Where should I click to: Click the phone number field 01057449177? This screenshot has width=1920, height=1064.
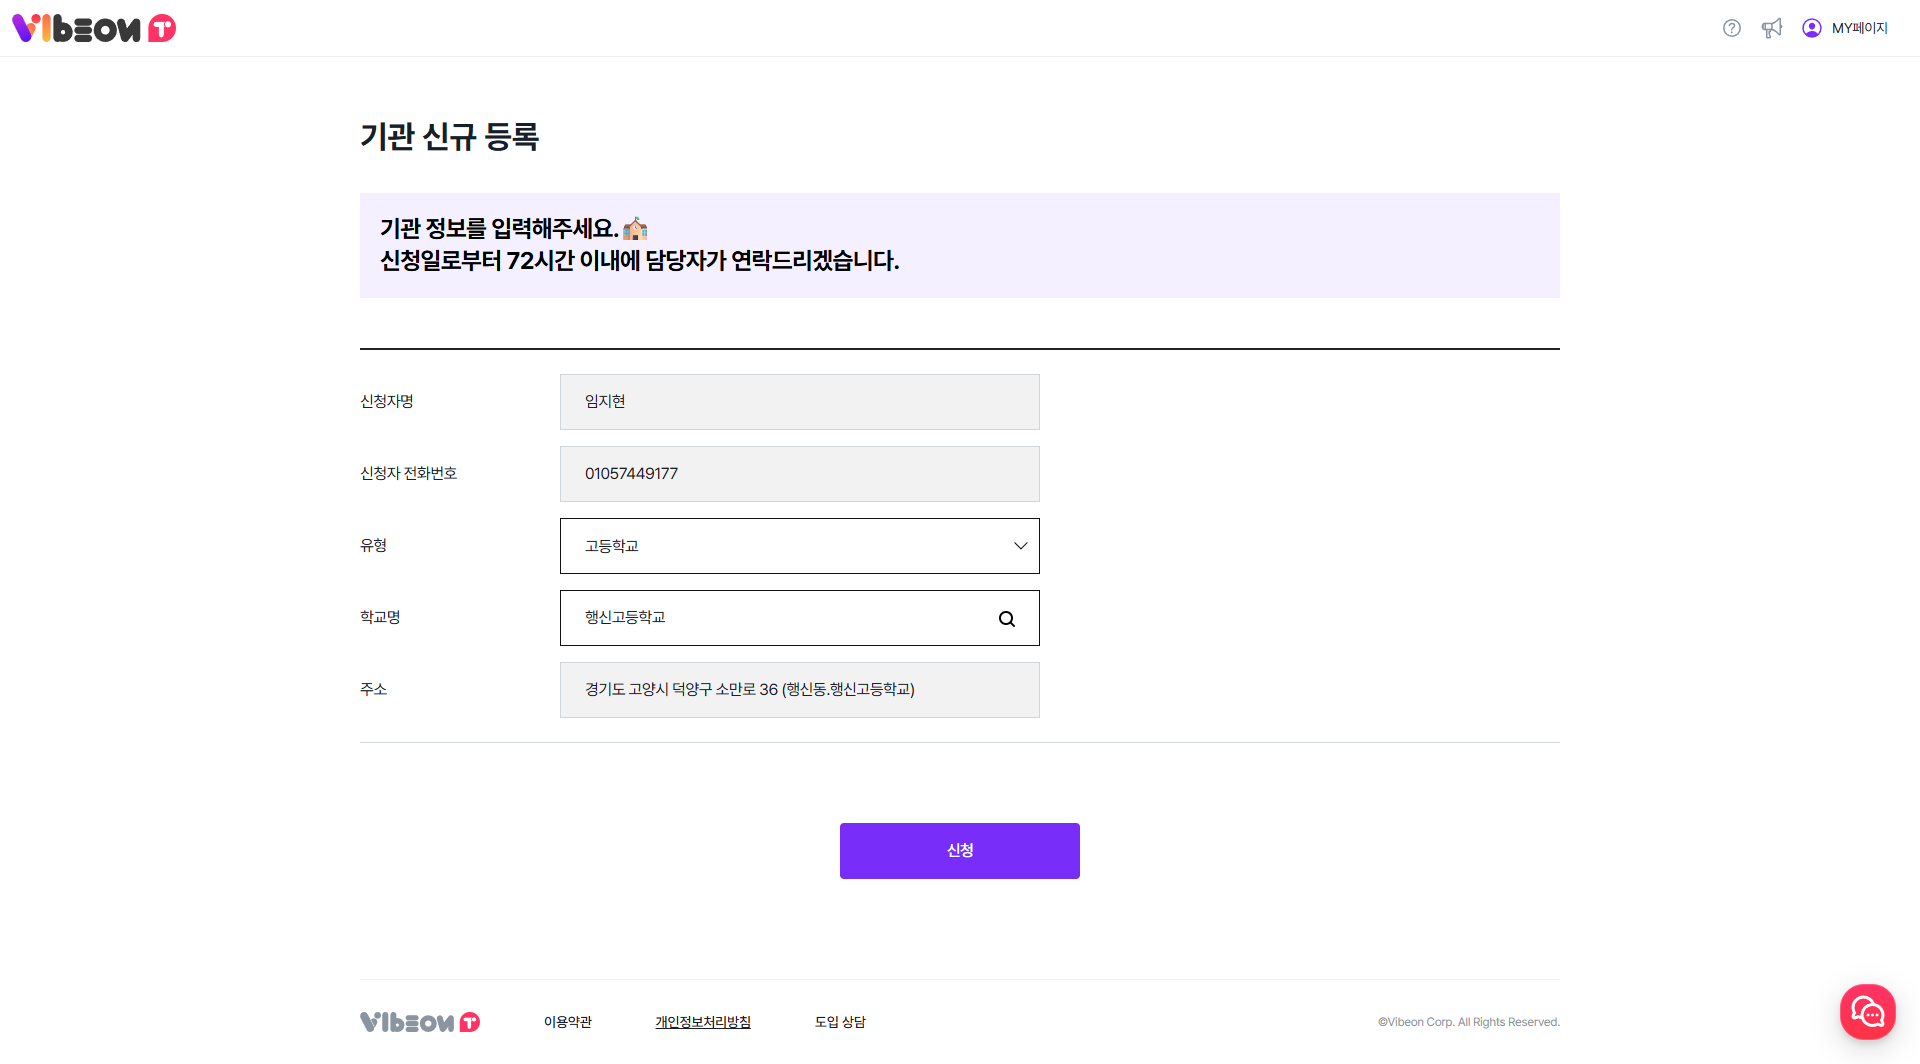point(800,474)
